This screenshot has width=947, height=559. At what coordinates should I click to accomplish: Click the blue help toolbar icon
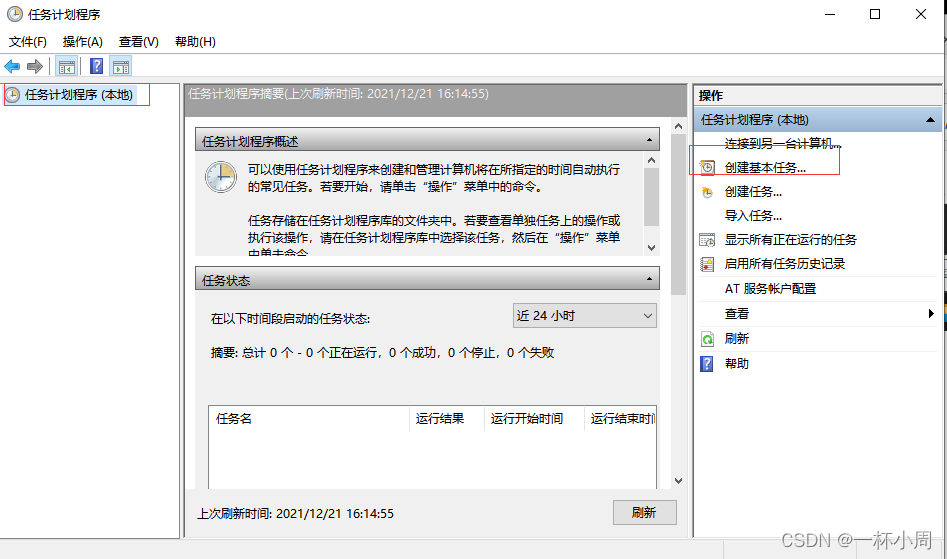(x=96, y=66)
